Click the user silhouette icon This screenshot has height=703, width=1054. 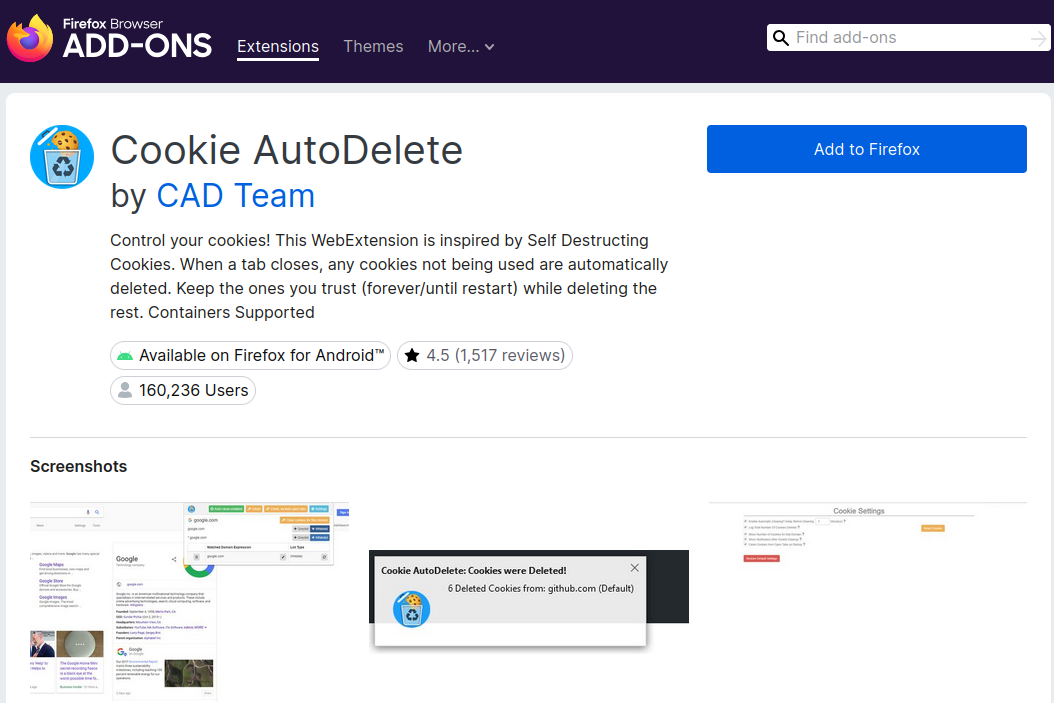125,390
